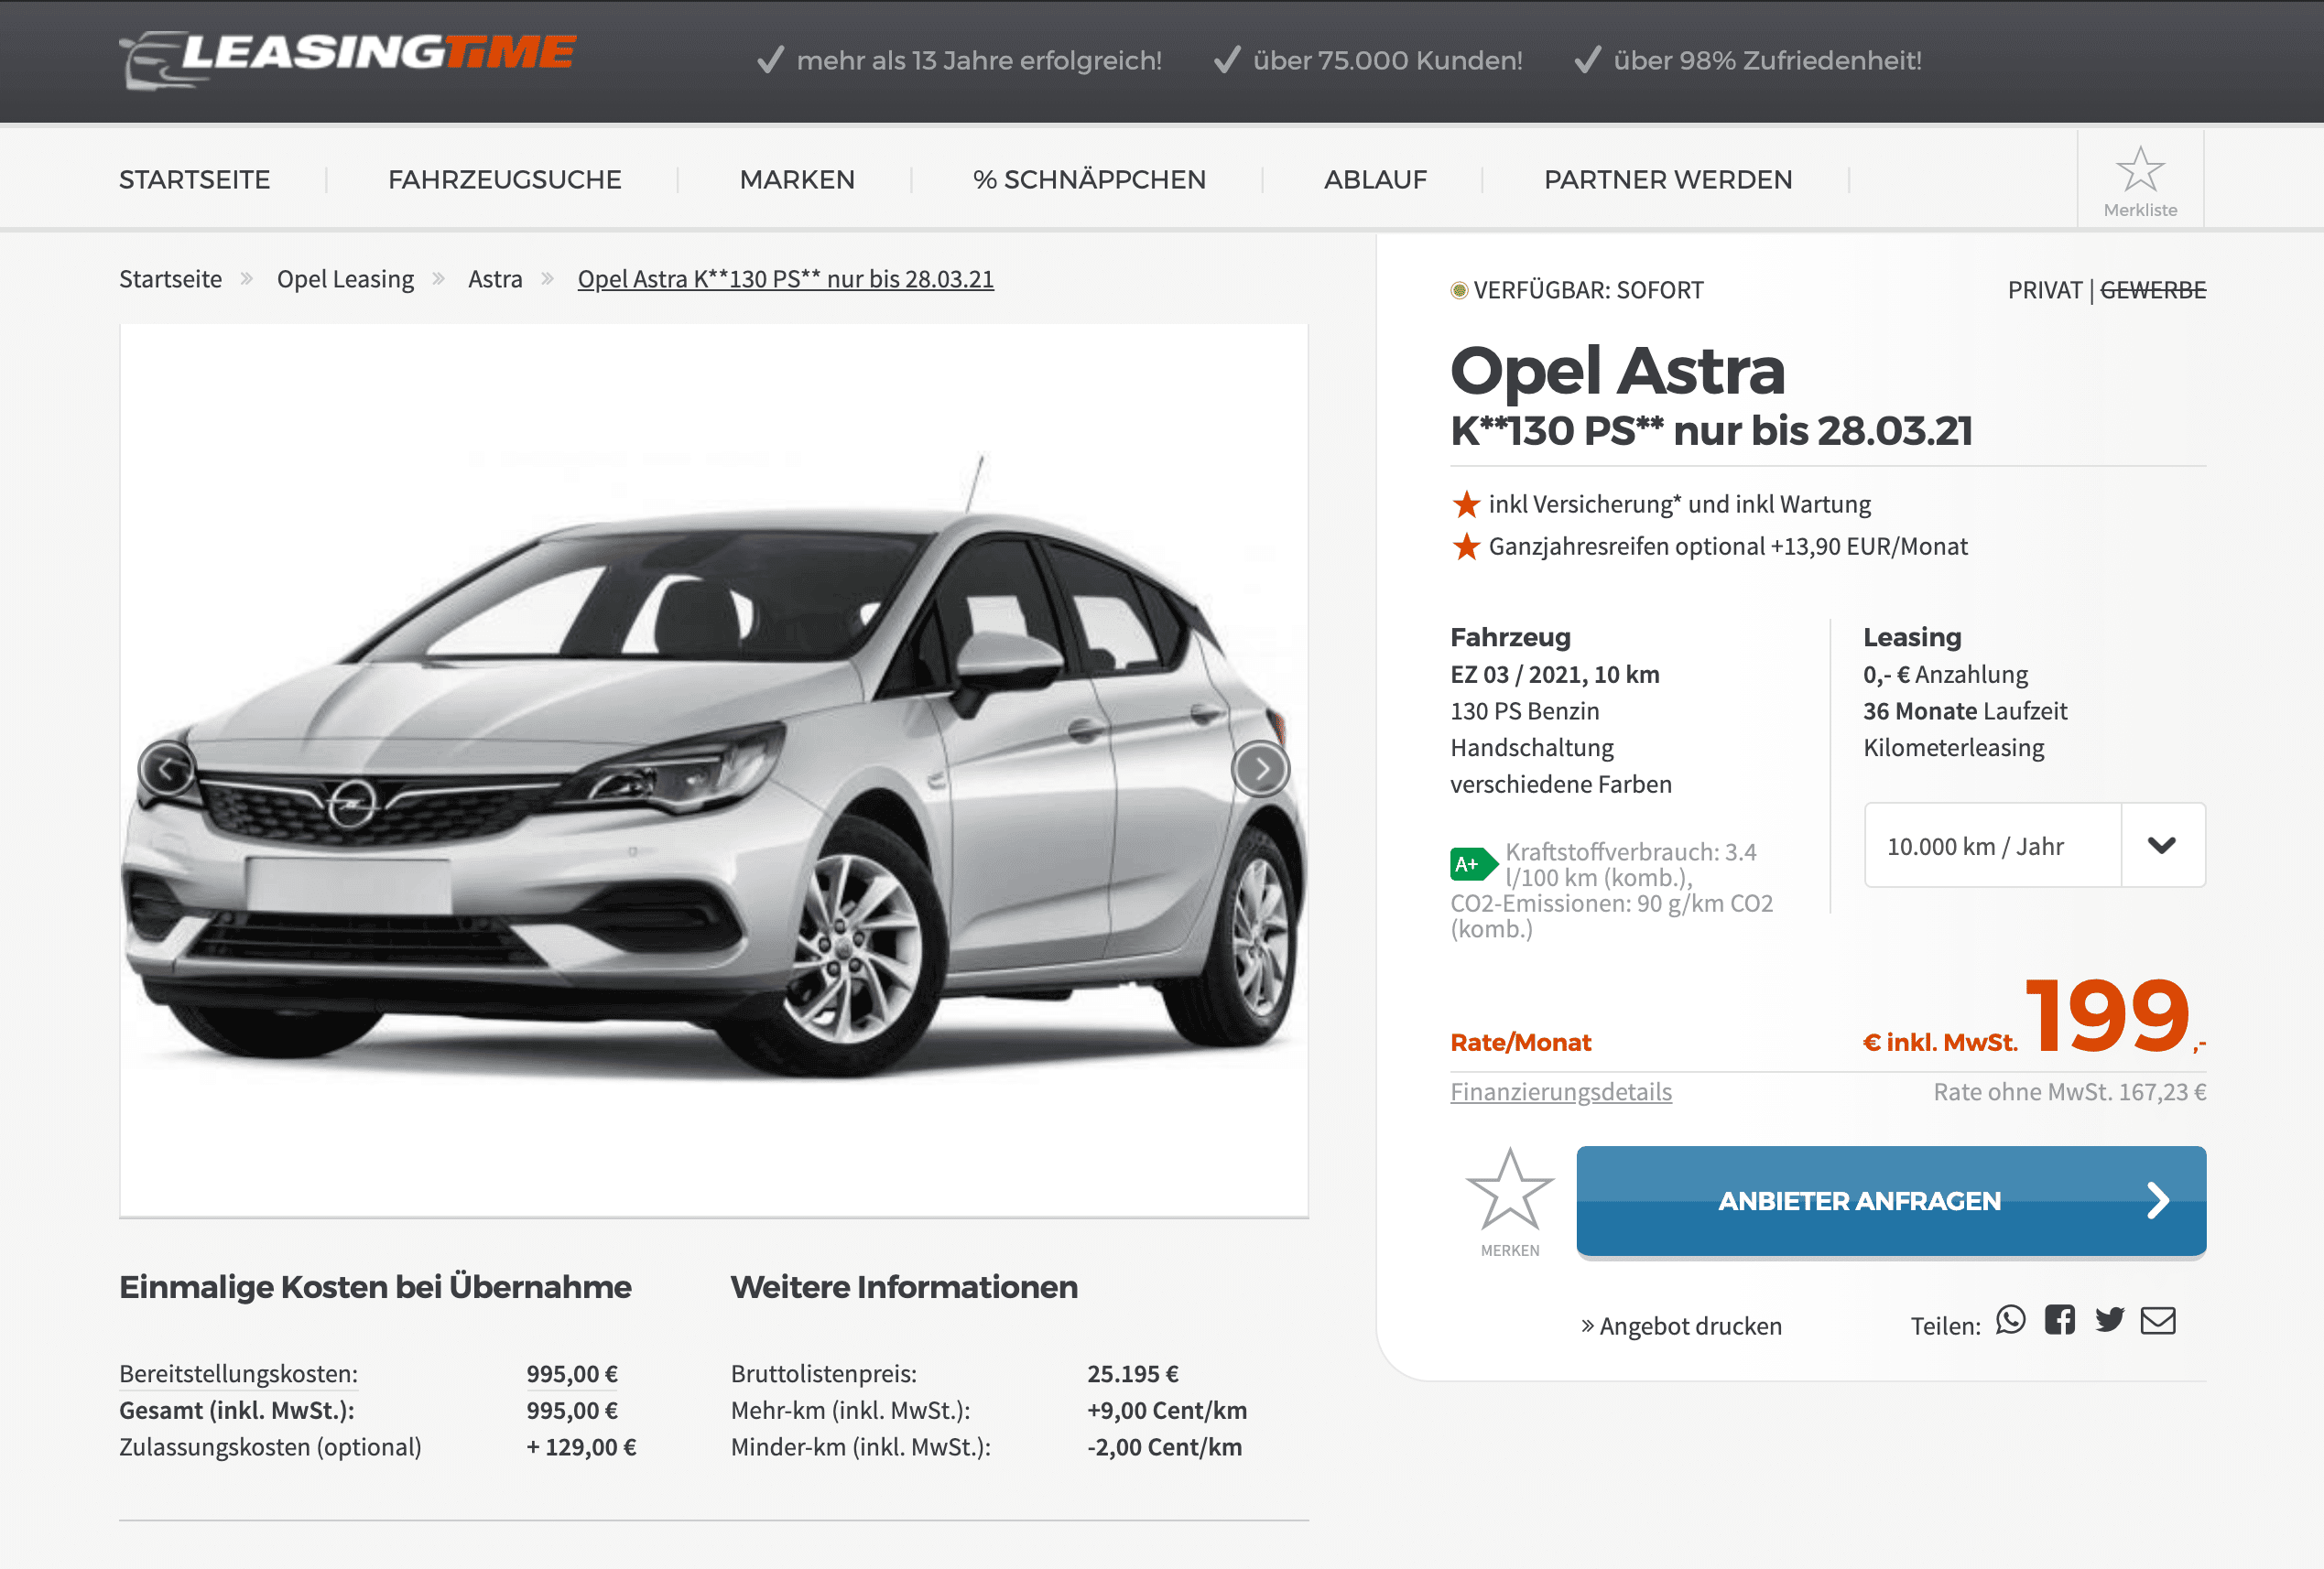Click the A+ efficiency label badge

click(x=1473, y=864)
